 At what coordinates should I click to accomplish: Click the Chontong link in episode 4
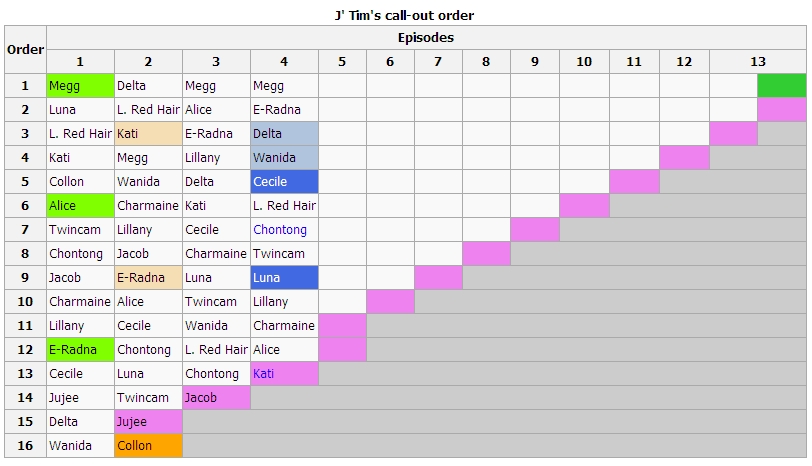280,229
